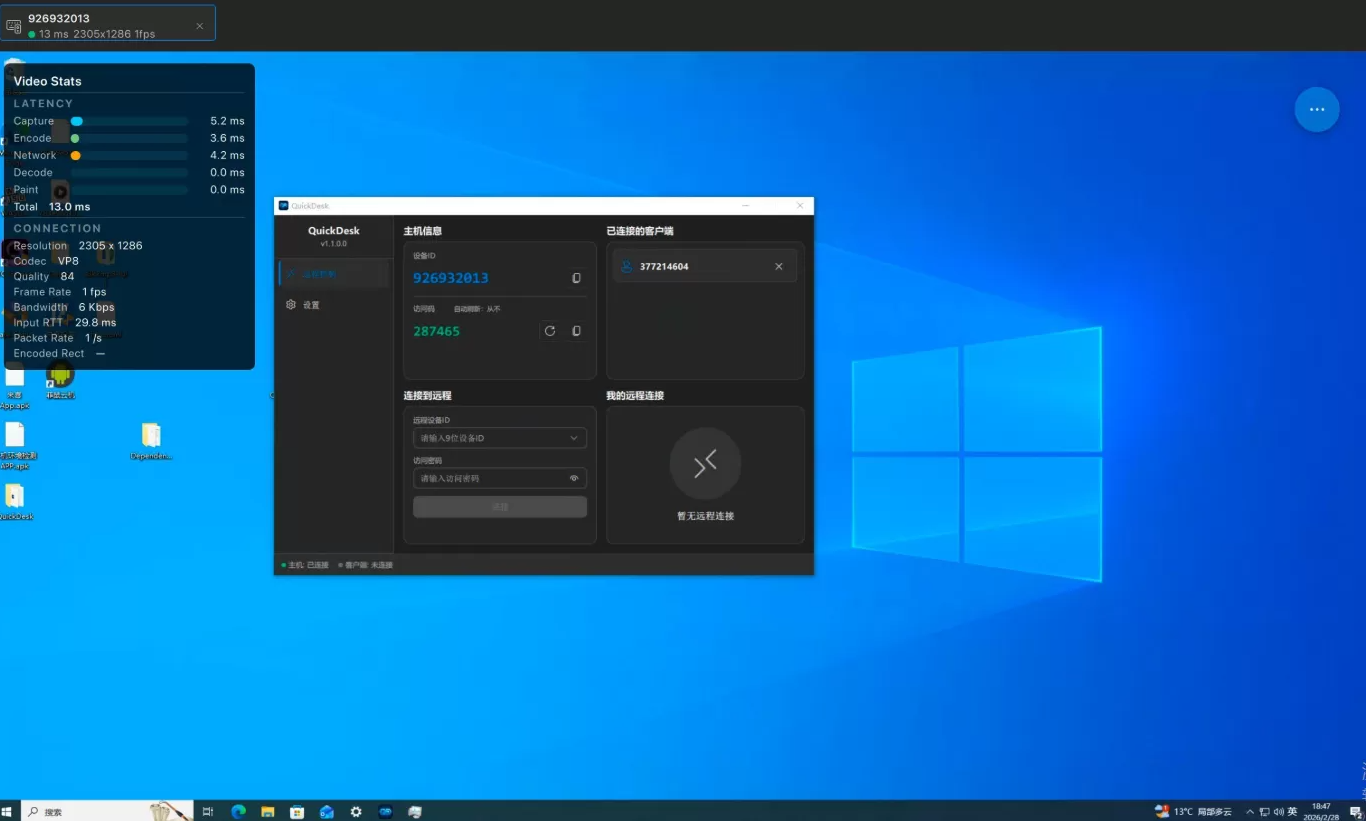Open the Windows Start menu

[x=8, y=812]
